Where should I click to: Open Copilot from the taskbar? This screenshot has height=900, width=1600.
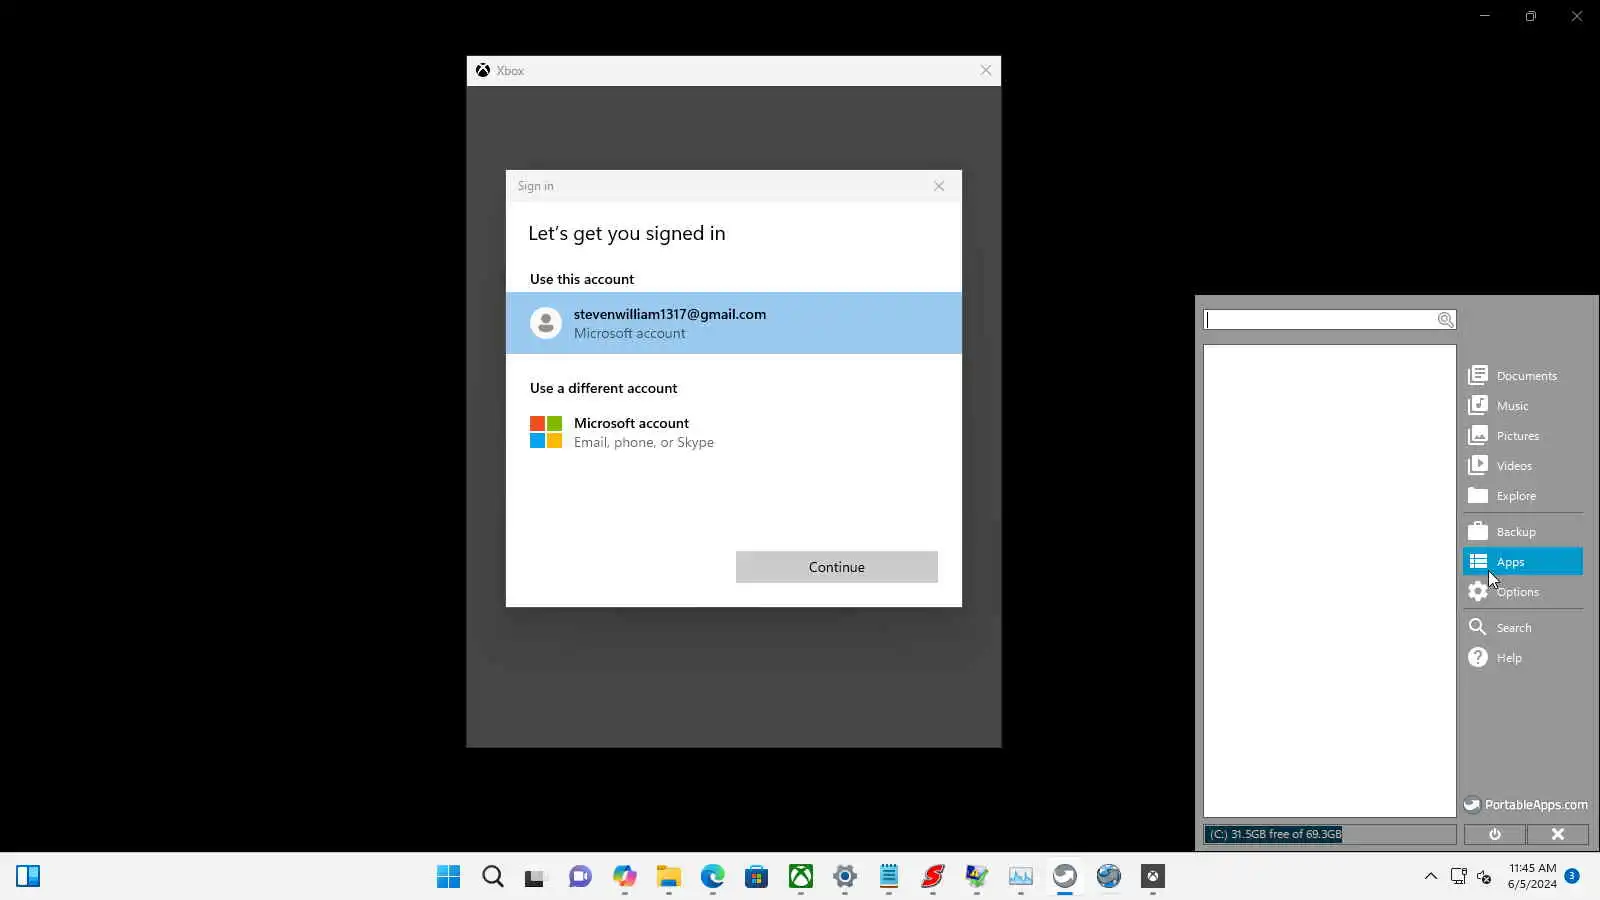point(624,877)
